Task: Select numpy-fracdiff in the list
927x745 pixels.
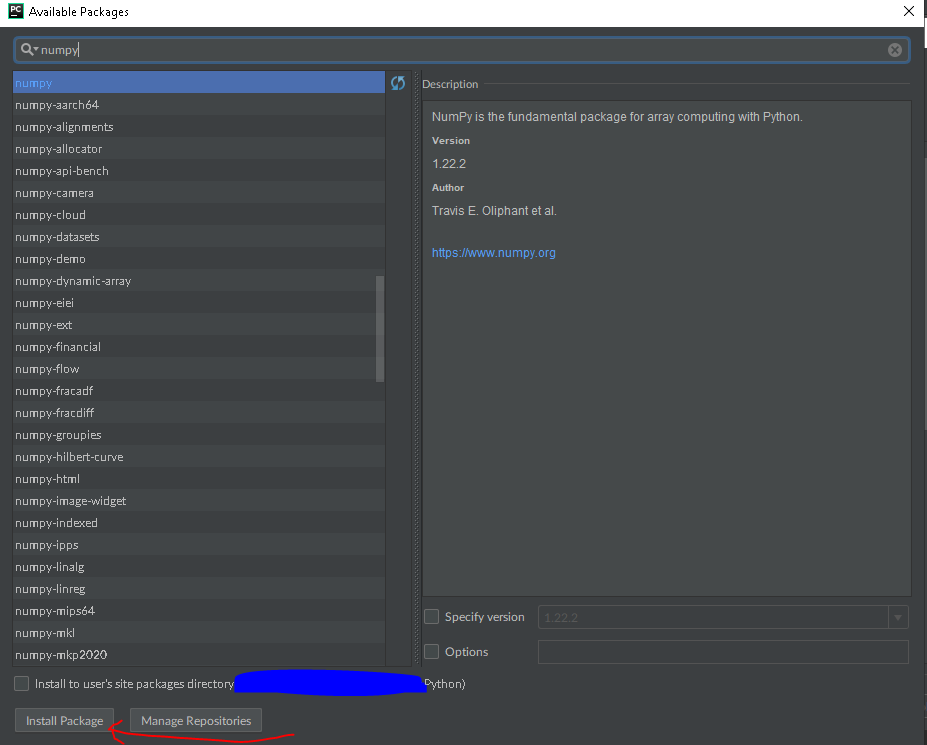Action: tap(199, 413)
